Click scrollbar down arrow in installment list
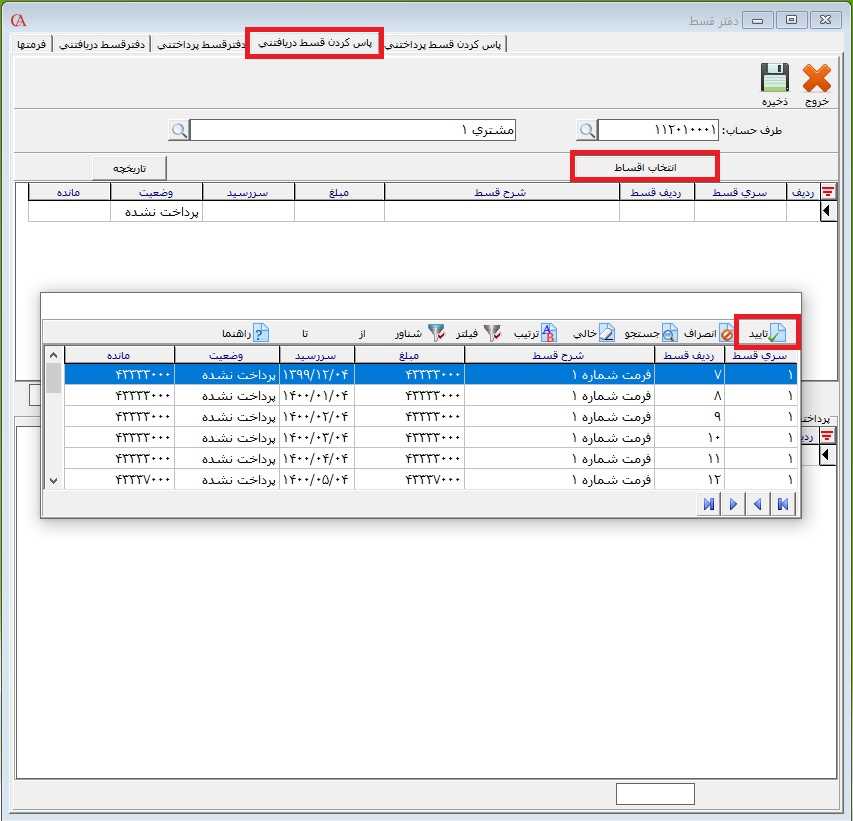The height and width of the screenshot is (821, 853). 53,481
